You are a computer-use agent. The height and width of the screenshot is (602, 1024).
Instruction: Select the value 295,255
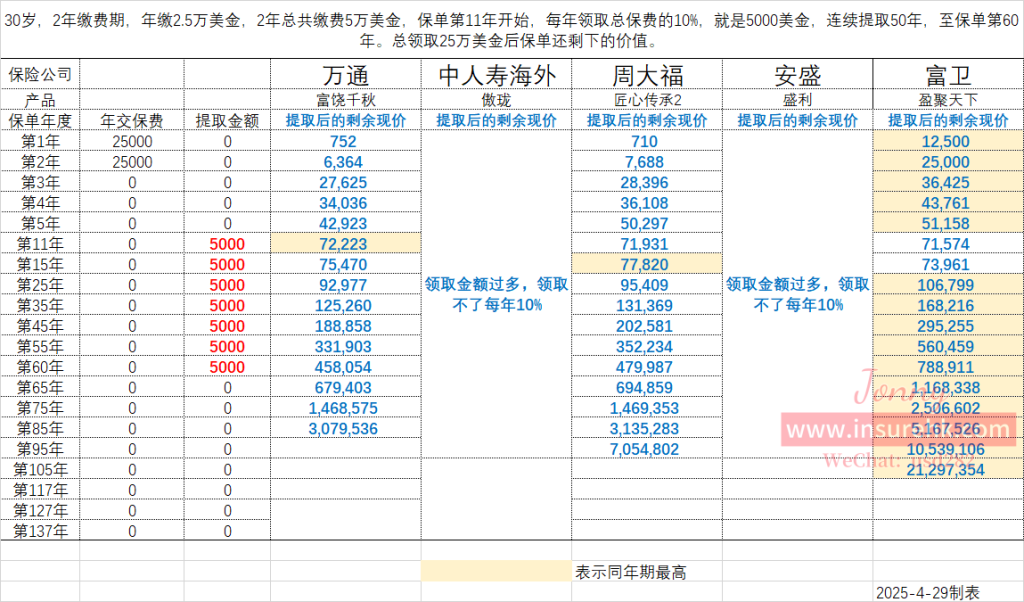click(946, 326)
